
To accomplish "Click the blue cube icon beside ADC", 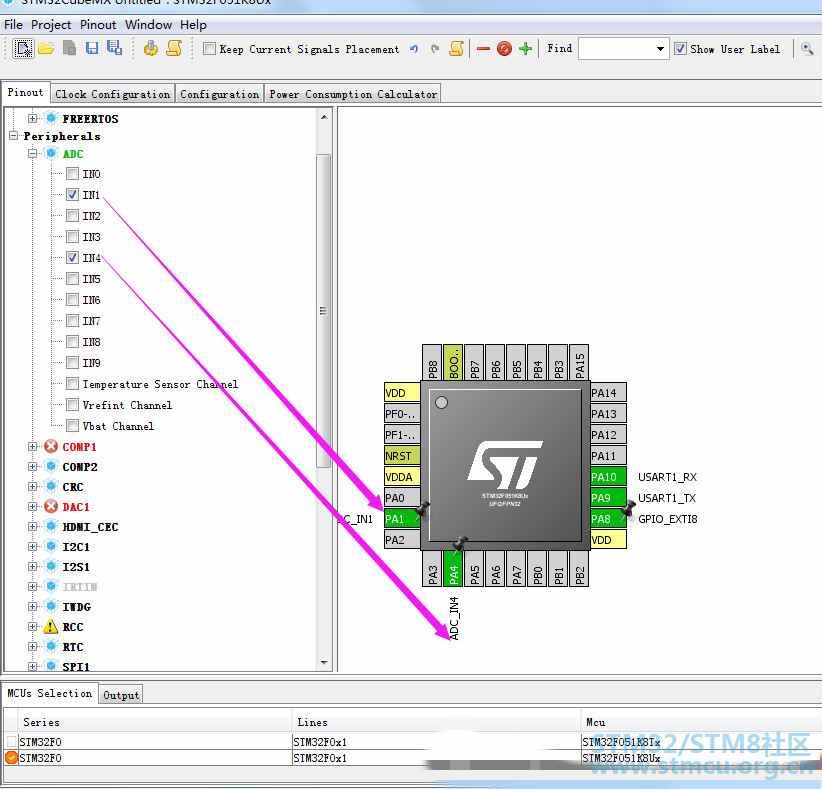I will (51, 154).
